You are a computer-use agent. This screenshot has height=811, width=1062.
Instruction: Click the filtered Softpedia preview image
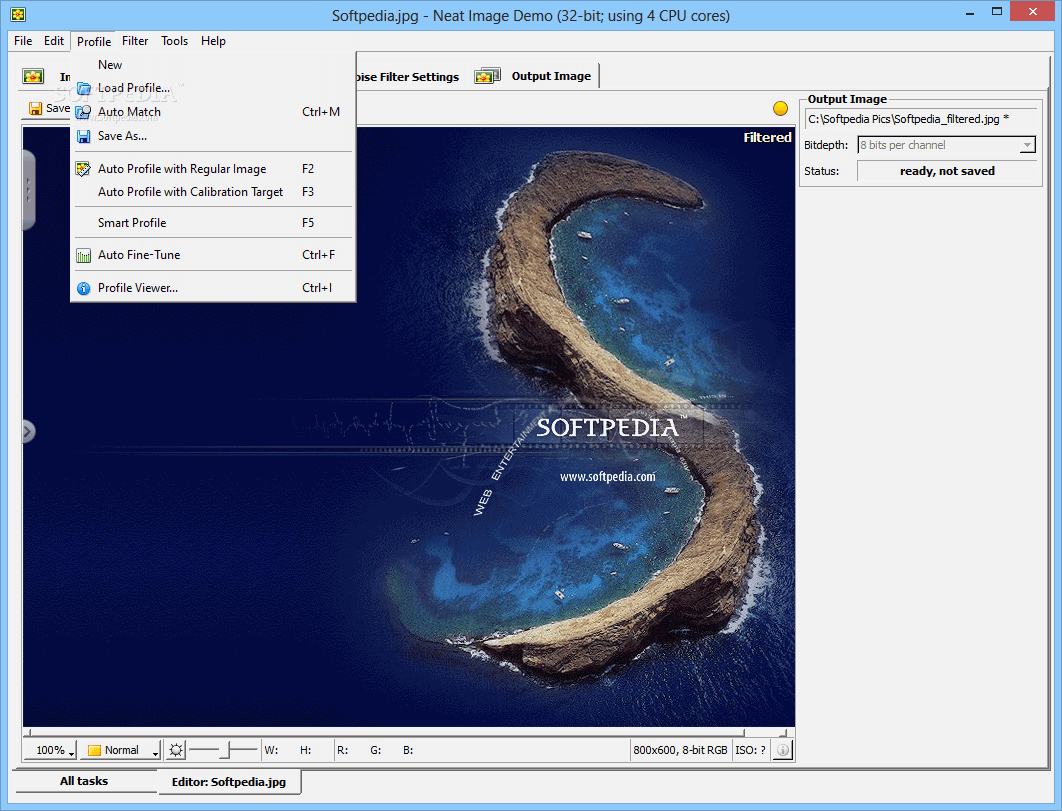(x=408, y=427)
